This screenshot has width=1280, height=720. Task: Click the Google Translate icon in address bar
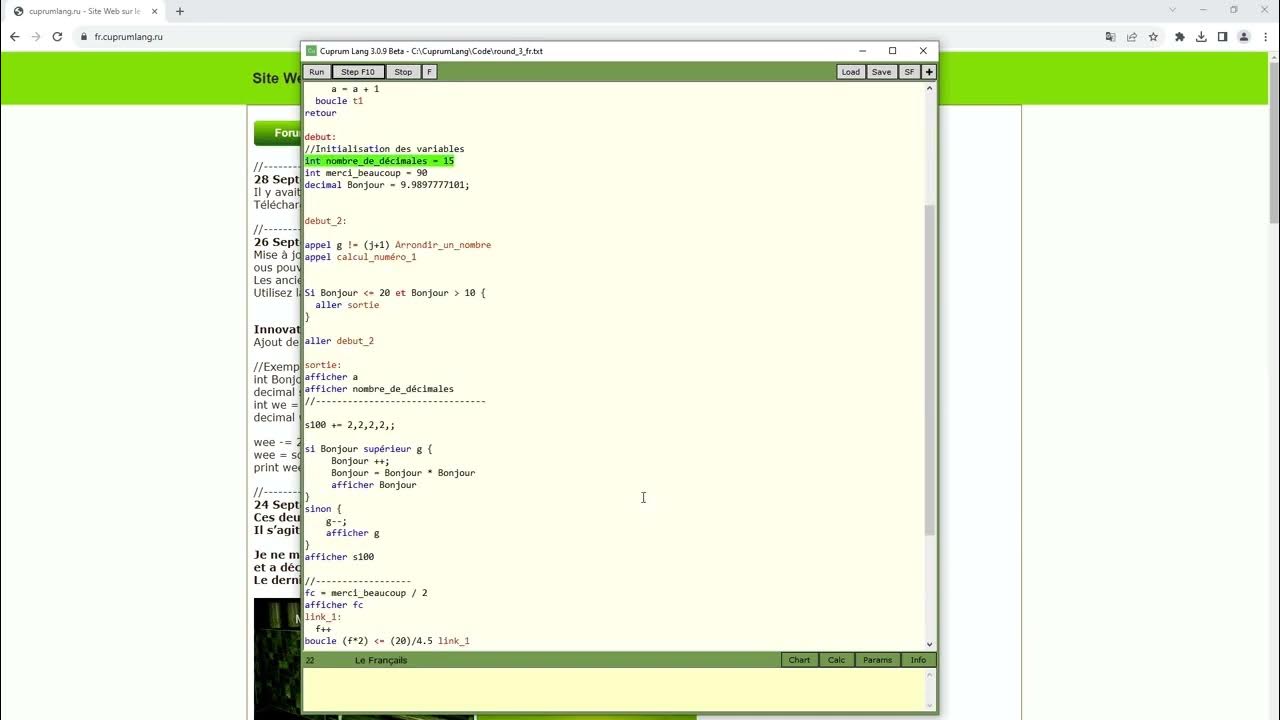pos(1110,37)
